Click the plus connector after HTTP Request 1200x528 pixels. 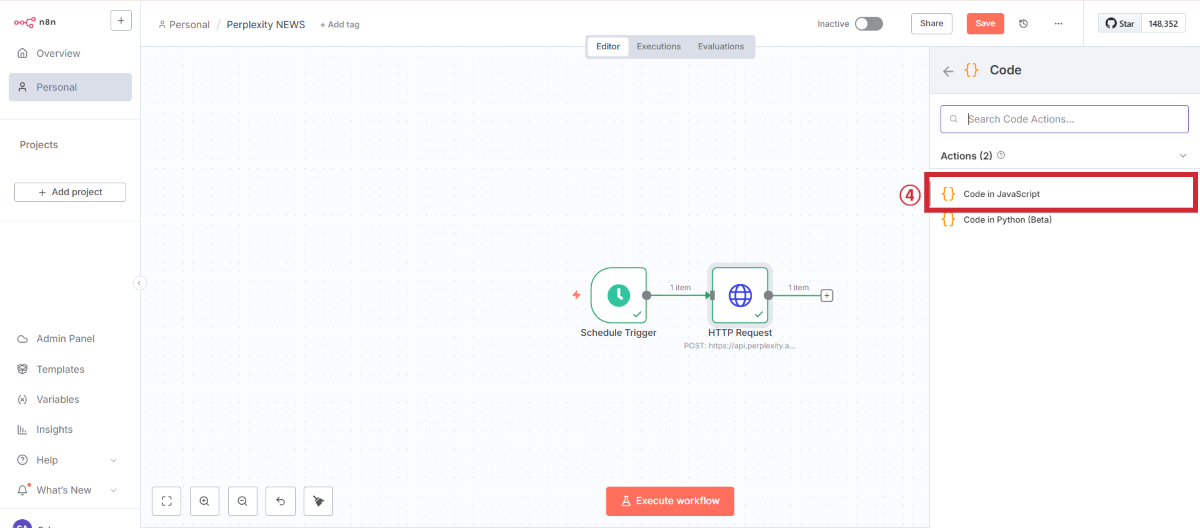click(827, 295)
